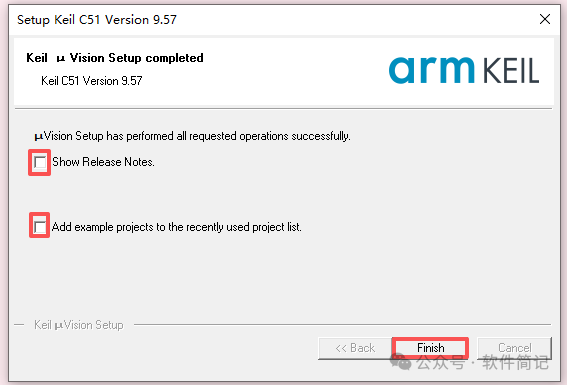The width and height of the screenshot is (567, 385).
Task: Click the µ symbol before 'Vision Setup has'
Action: point(39,137)
